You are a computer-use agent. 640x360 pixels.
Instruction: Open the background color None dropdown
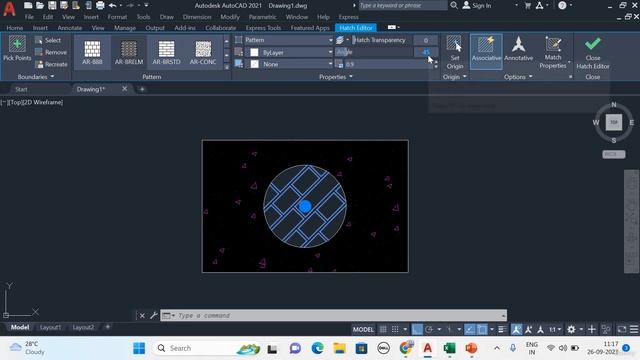(x=289, y=64)
